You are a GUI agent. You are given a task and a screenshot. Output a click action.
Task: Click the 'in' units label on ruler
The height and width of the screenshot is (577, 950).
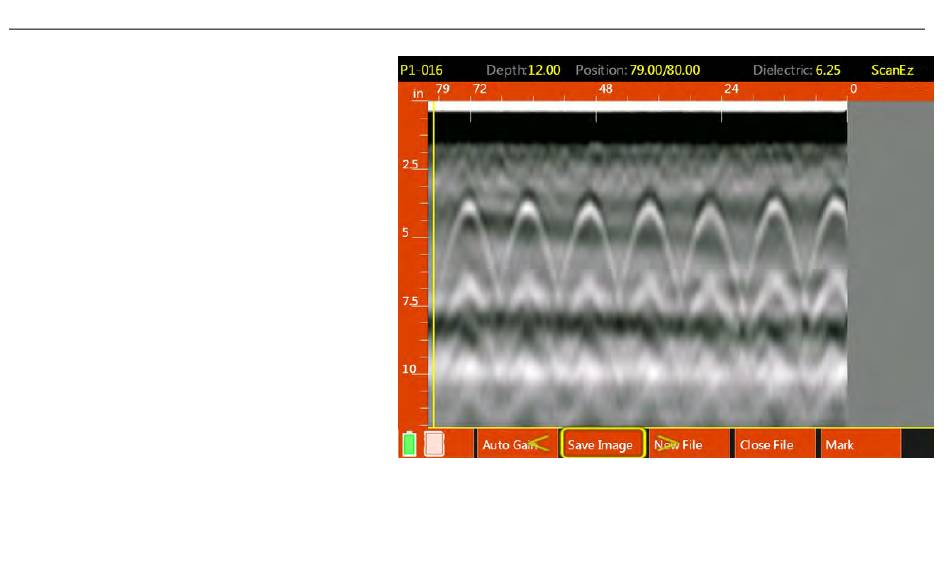(x=418, y=93)
